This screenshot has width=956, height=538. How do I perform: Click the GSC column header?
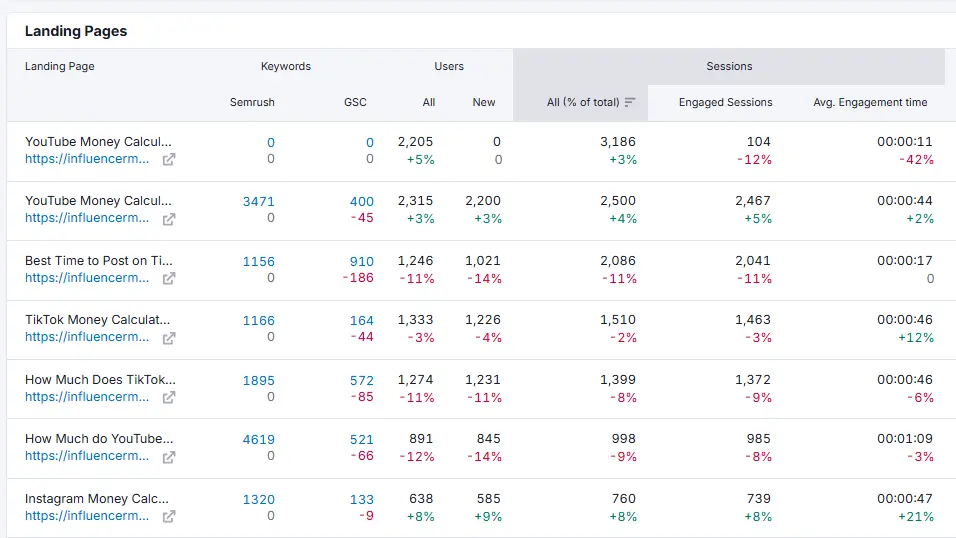click(355, 102)
